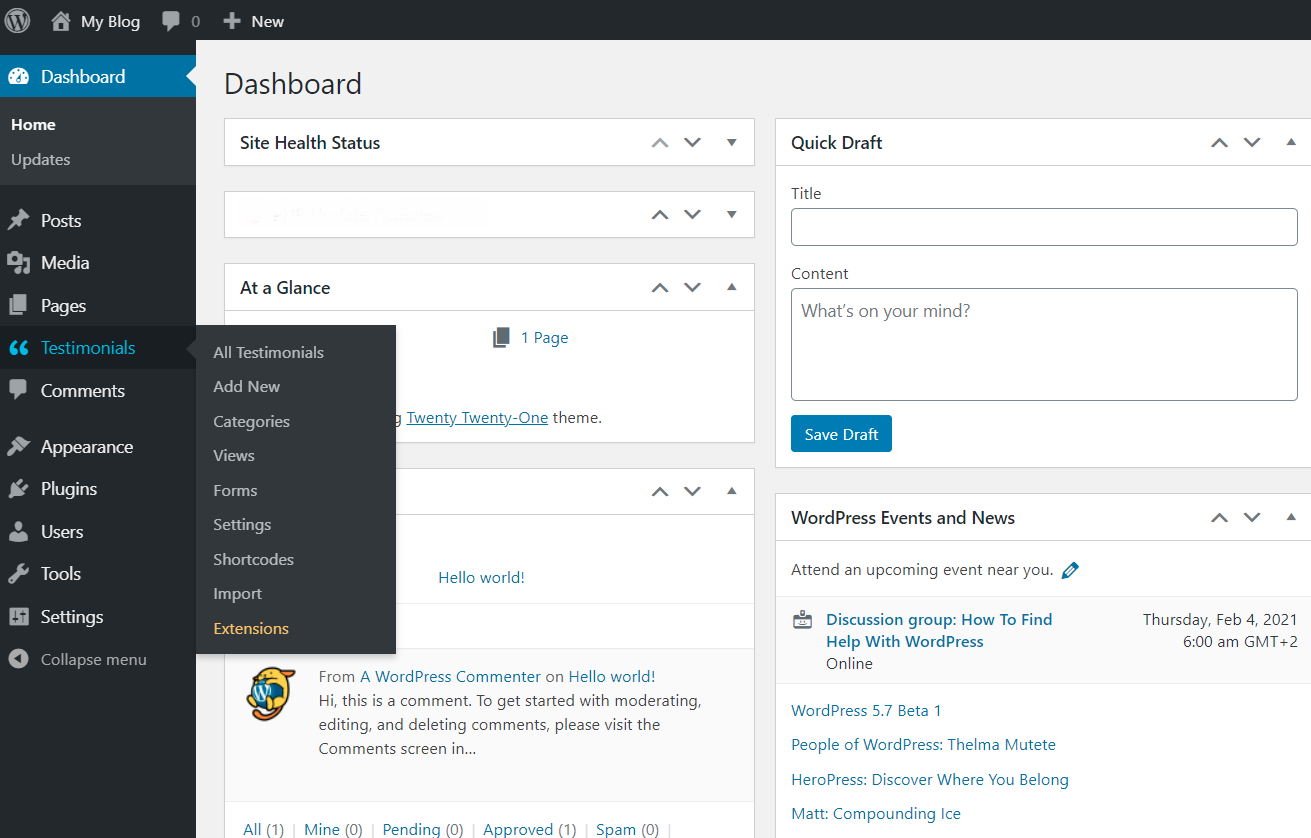Move Site Health Status panel up
Viewport: 1311px width, 838px height.
coord(660,143)
